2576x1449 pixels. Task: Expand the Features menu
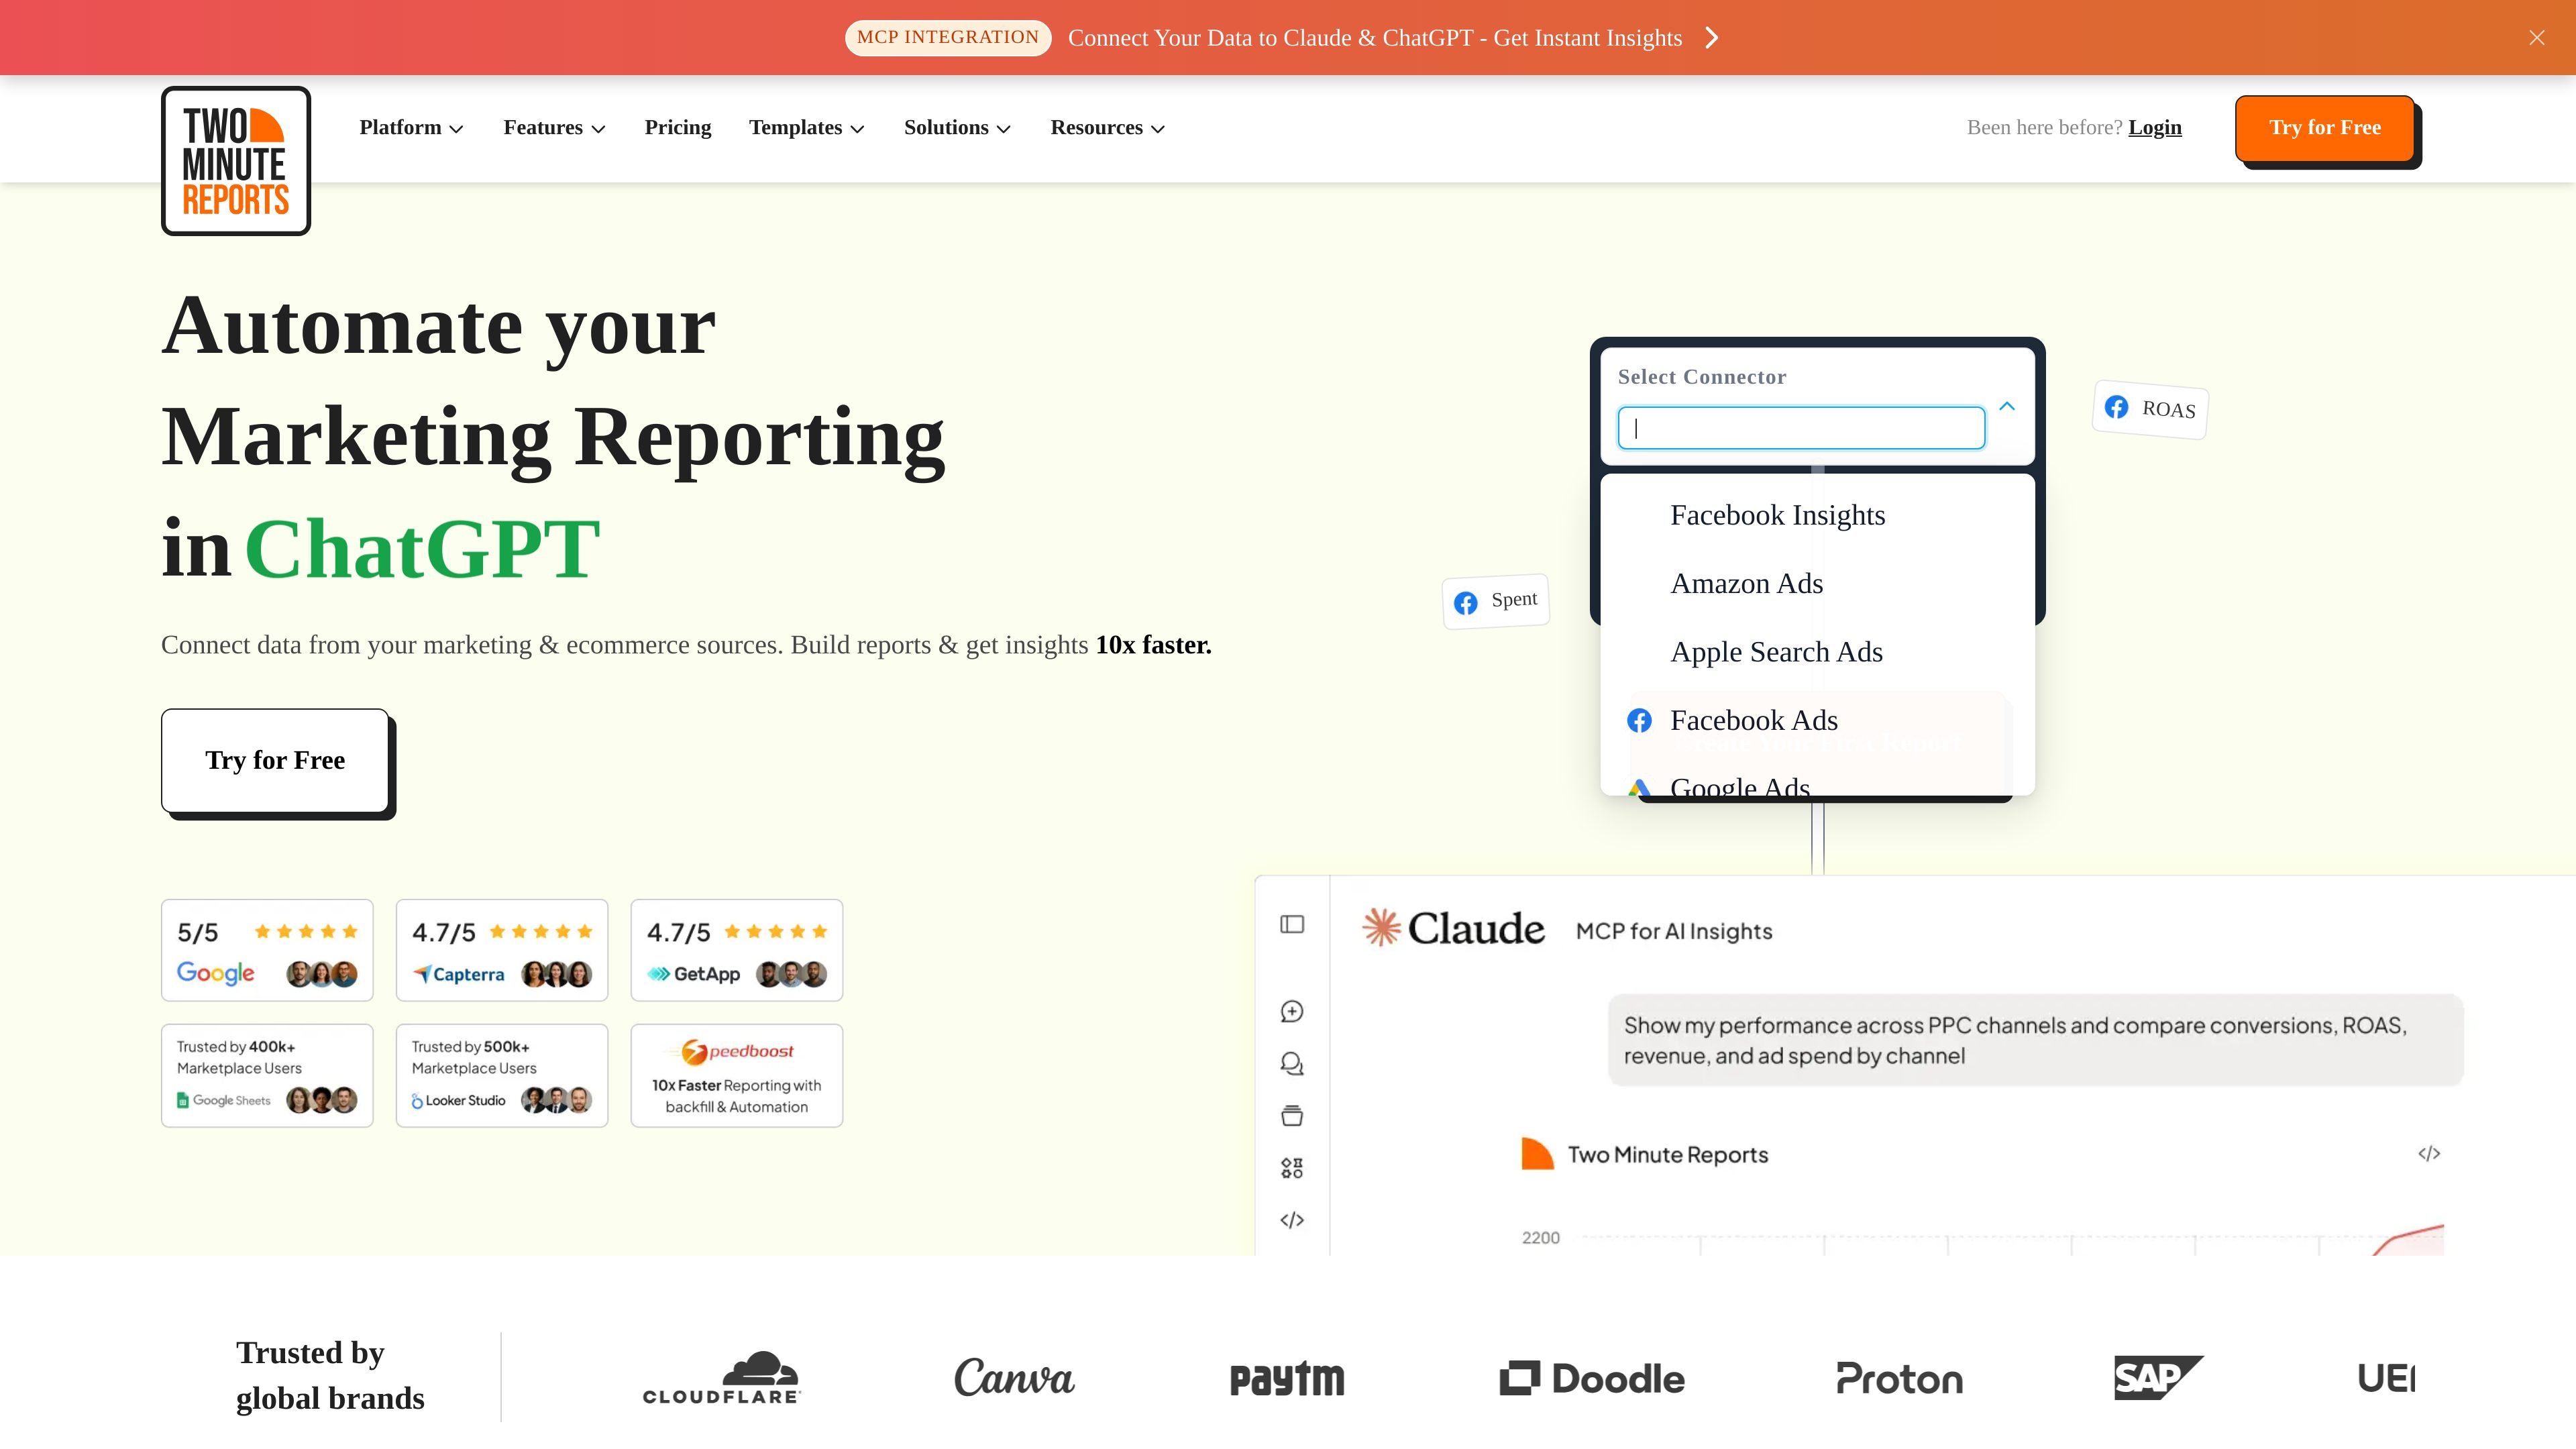click(554, 128)
